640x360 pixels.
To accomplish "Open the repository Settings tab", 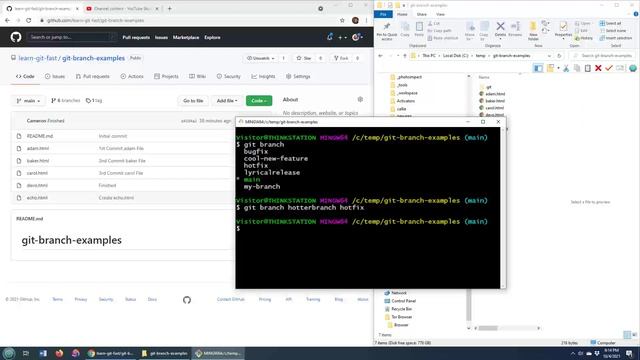I will coord(298,76).
